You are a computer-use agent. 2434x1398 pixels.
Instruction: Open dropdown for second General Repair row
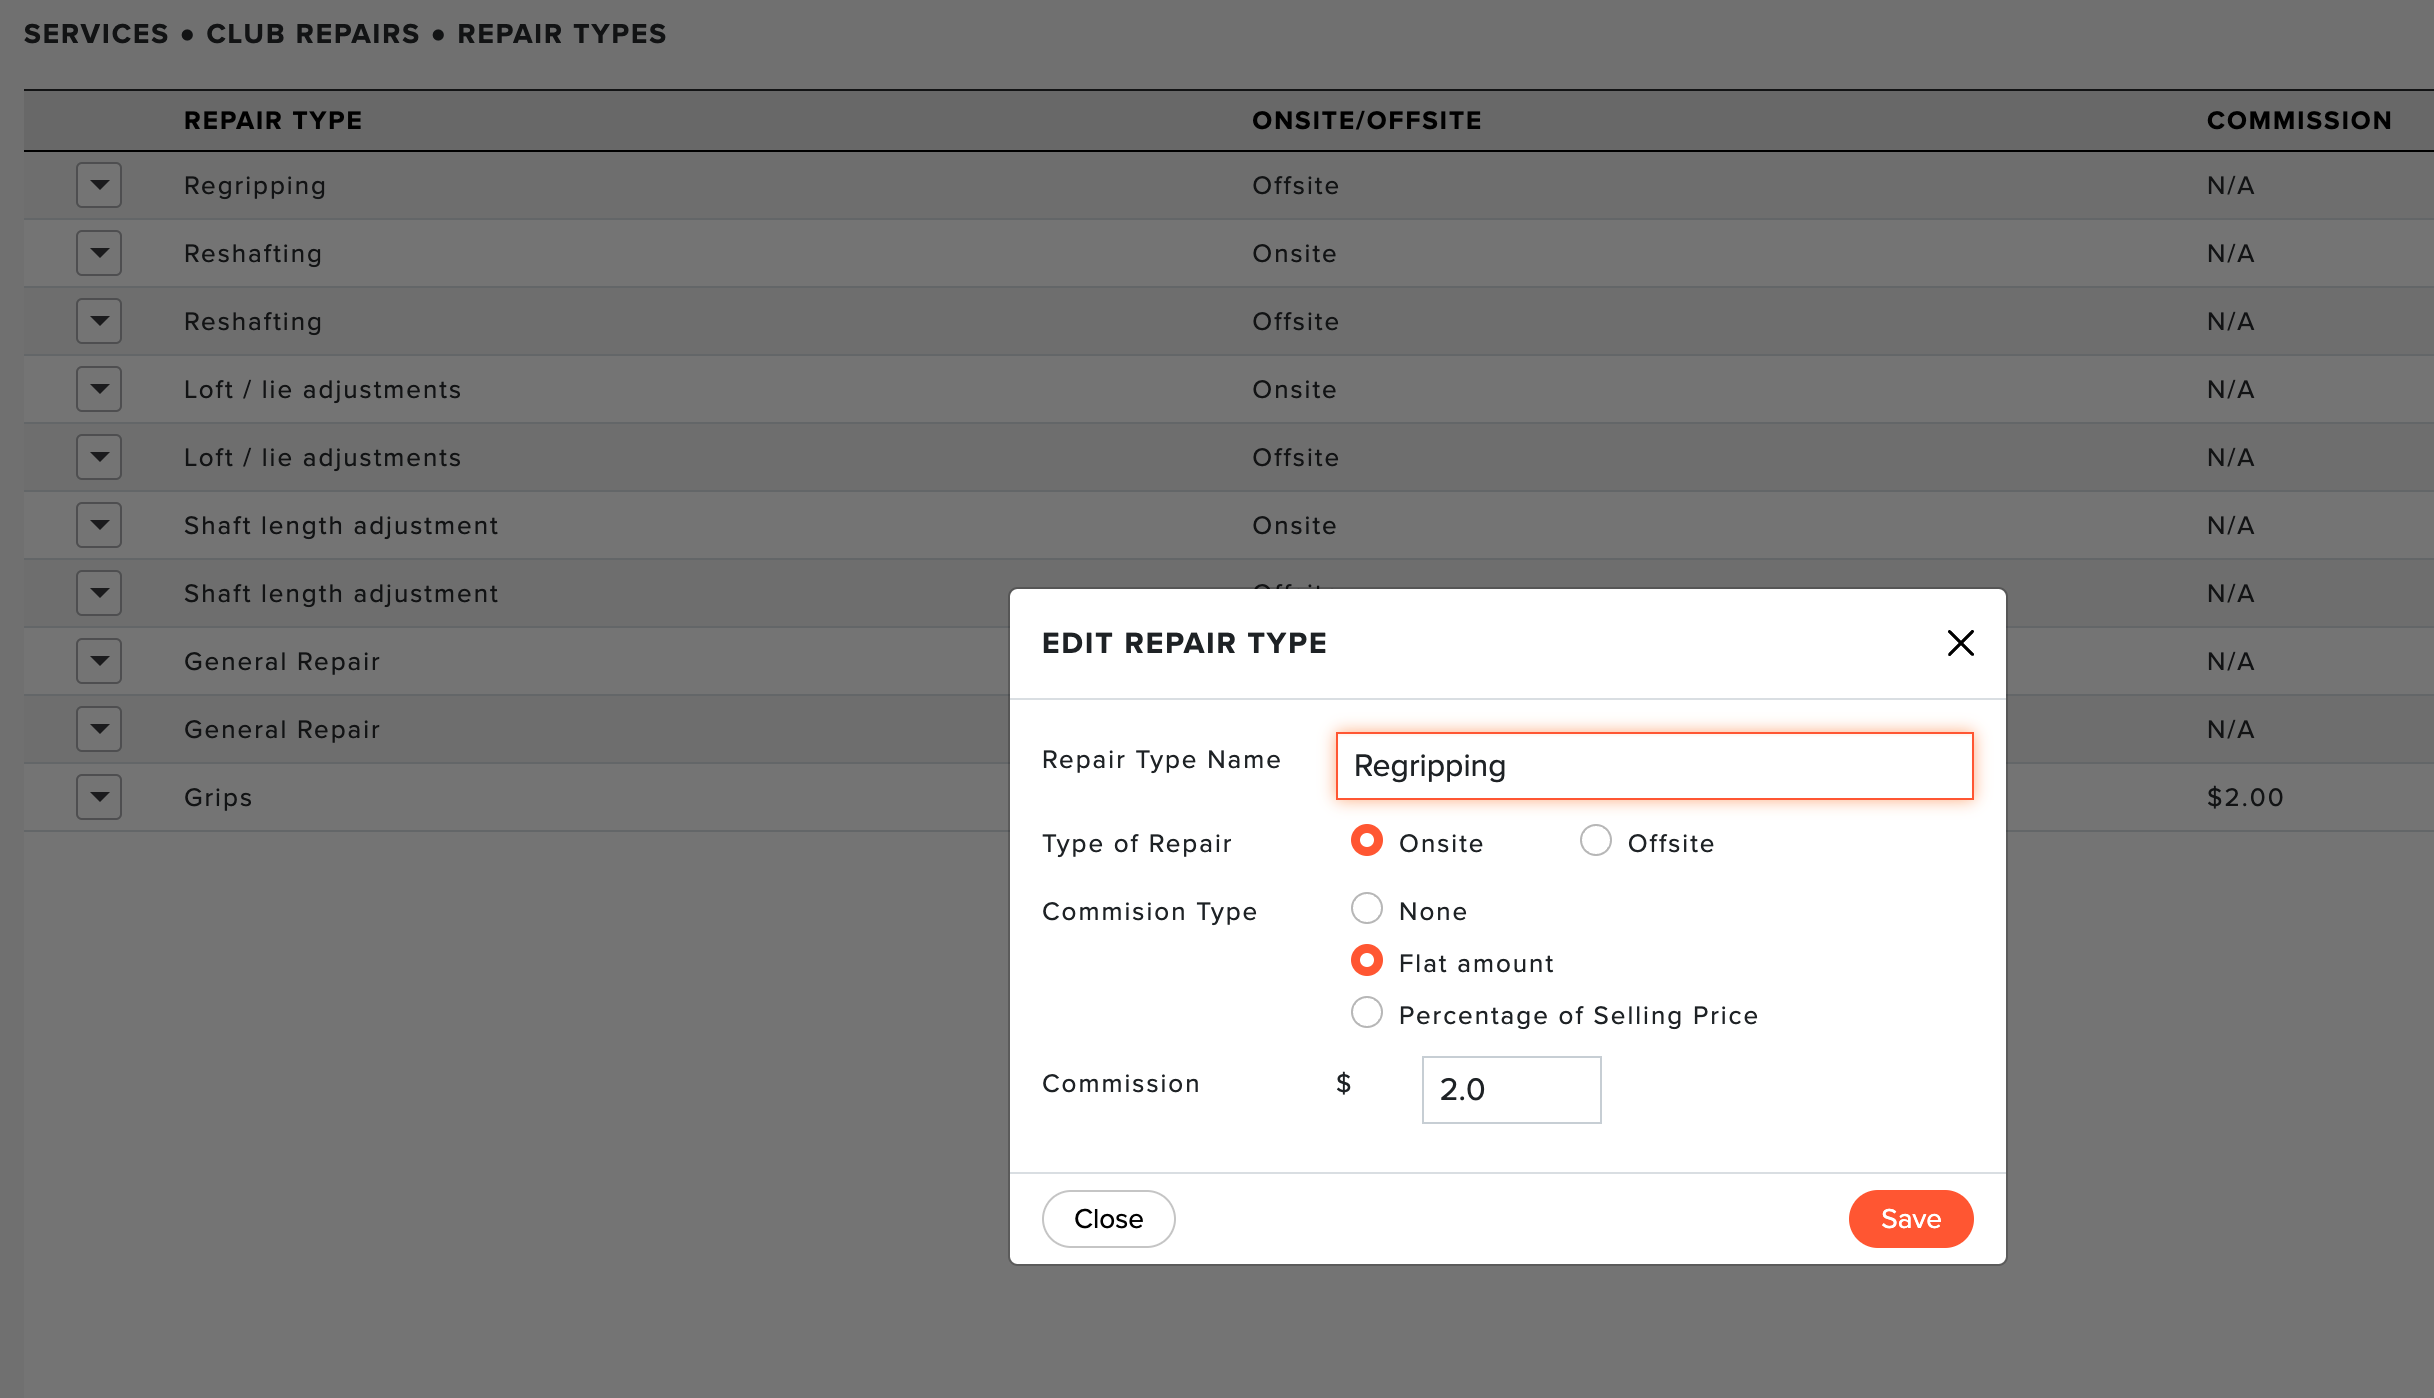click(99, 729)
